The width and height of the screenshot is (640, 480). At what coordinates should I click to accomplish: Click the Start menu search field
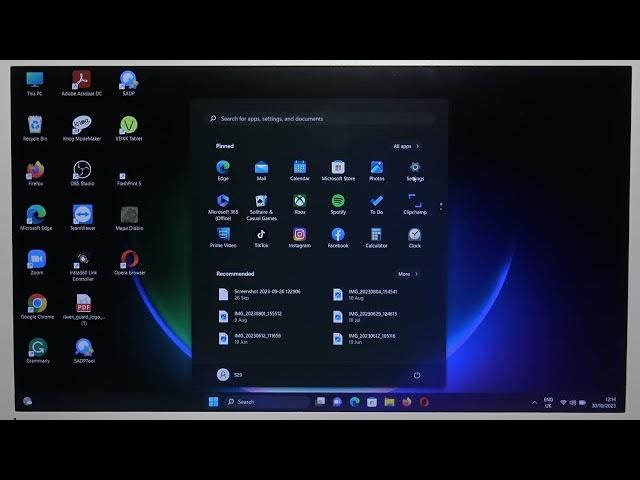318,119
